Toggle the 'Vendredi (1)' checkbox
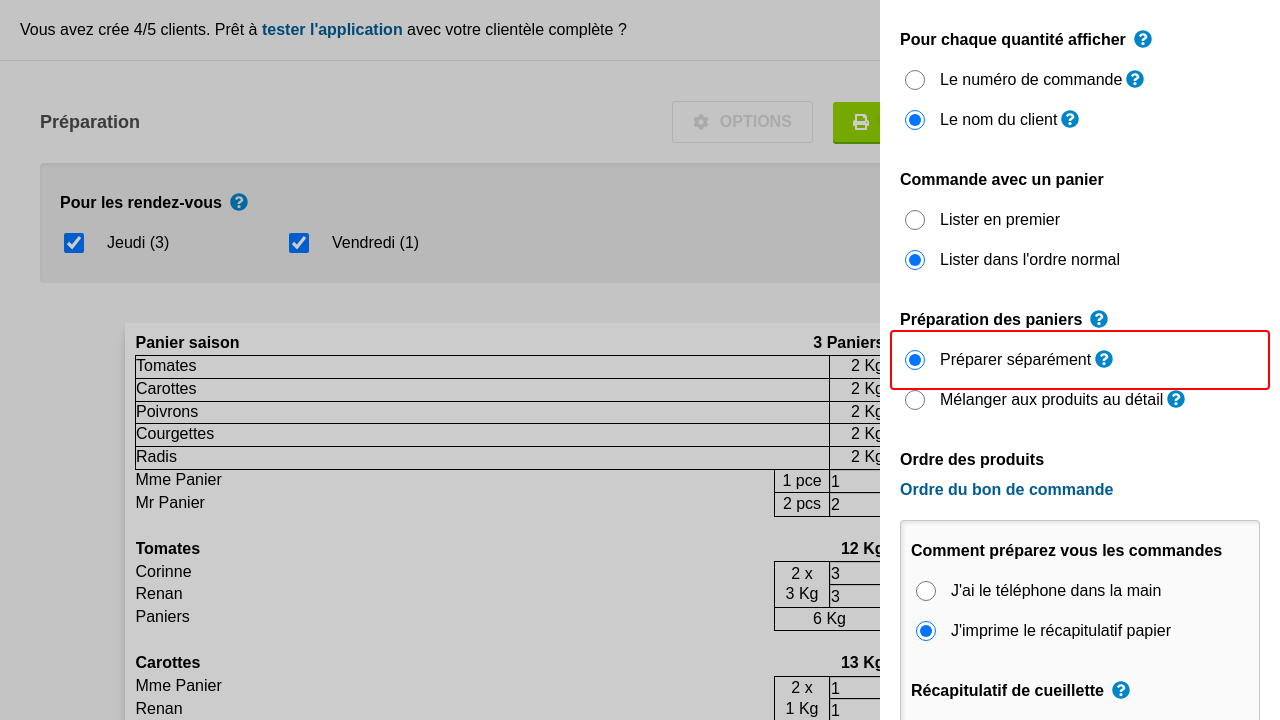Image resolution: width=1280 pixels, height=720 pixels. pyautogui.click(x=299, y=243)
